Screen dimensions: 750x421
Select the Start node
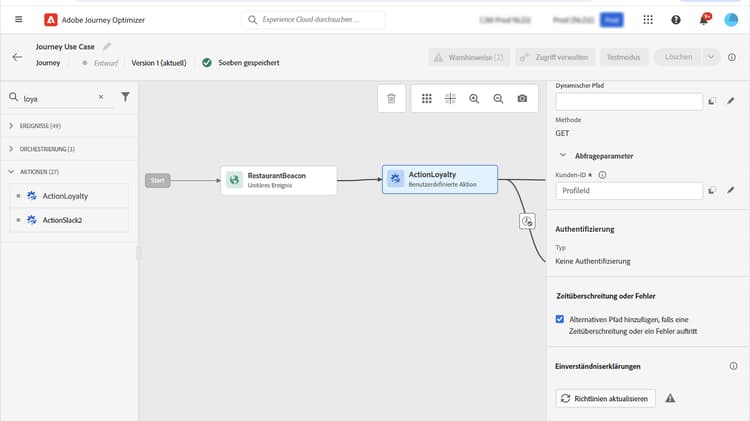pyautogui.click(x=157, y=180)
